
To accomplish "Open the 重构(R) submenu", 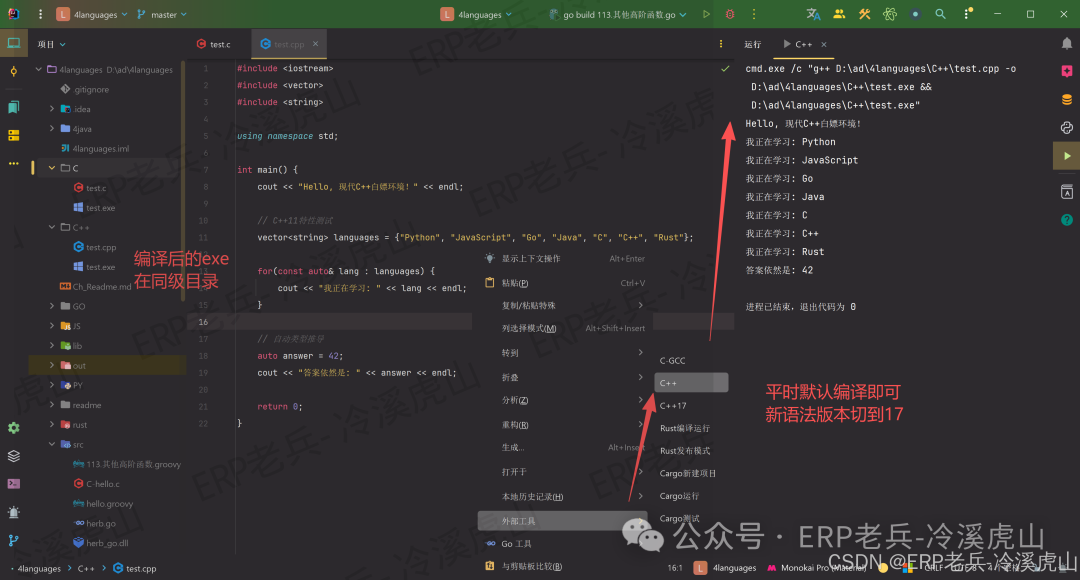I will tap(565, 425).
